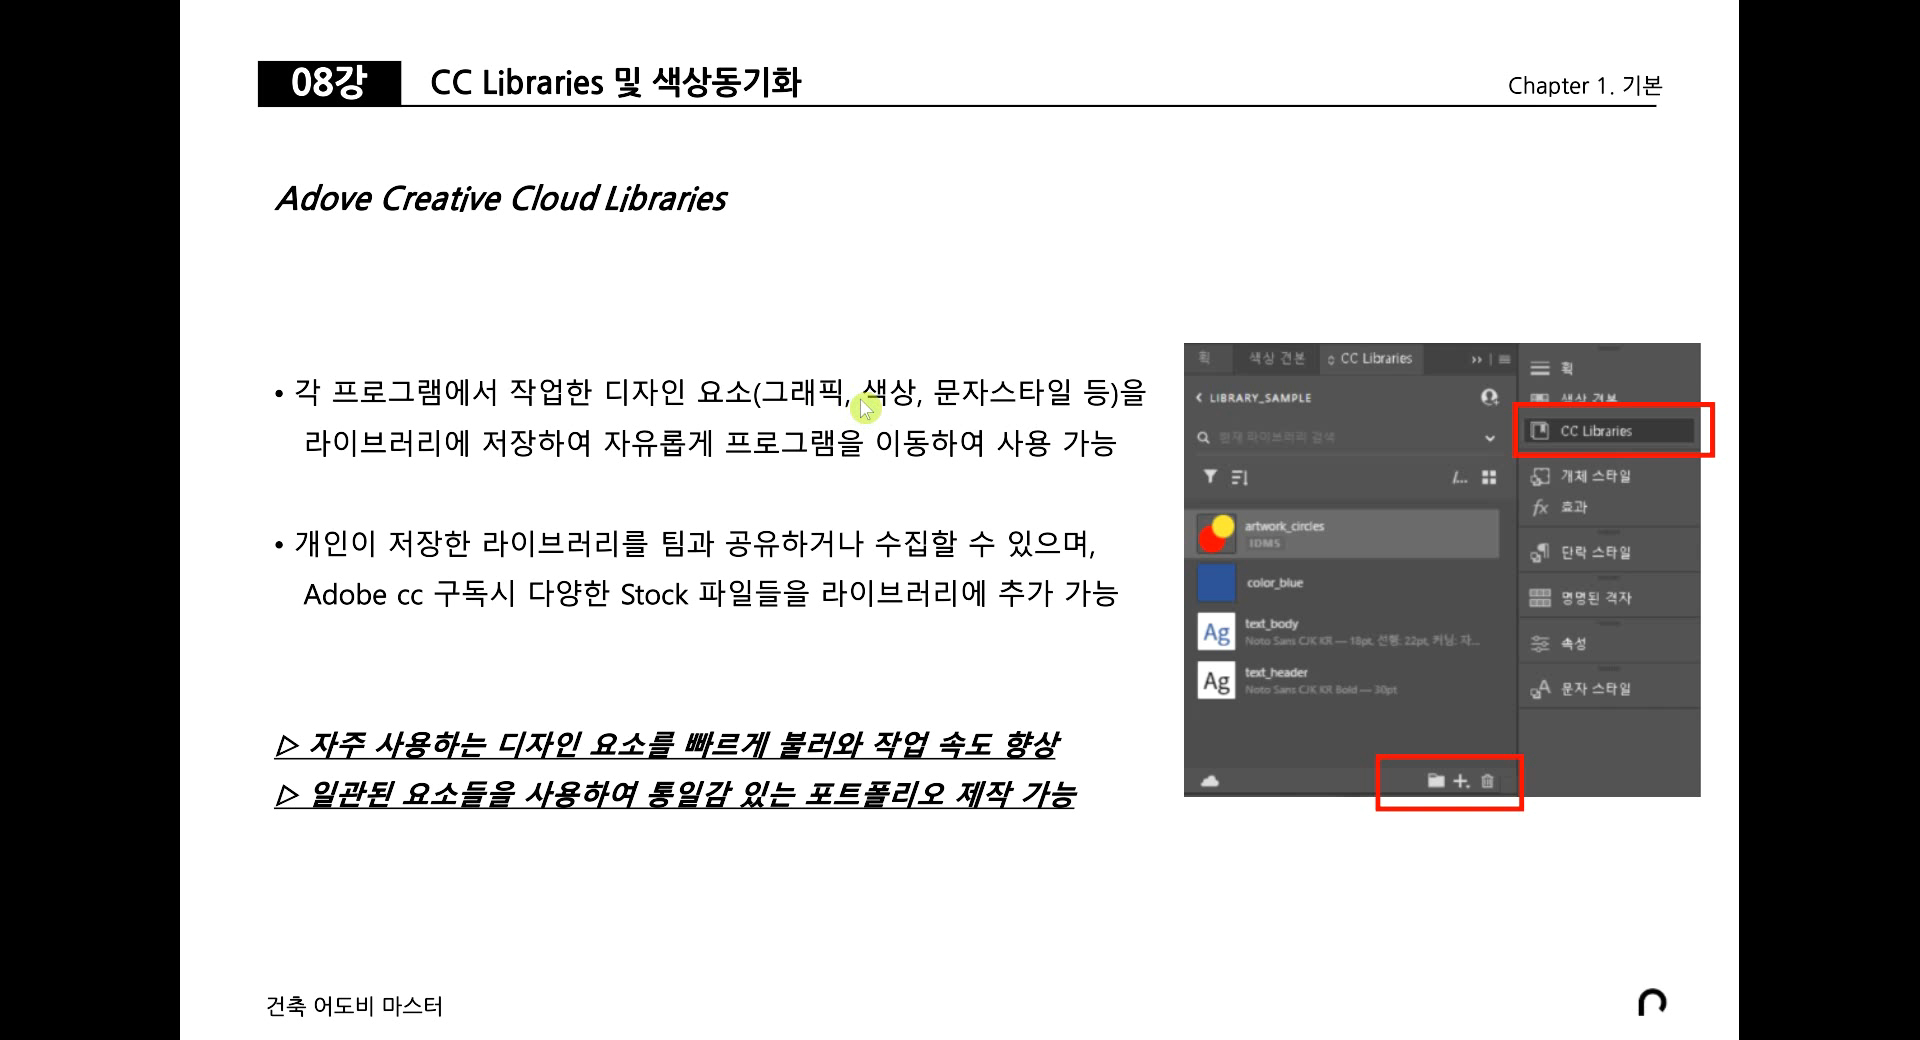Click the 'Chapter 1. 기본' label

click(1585, 86)
